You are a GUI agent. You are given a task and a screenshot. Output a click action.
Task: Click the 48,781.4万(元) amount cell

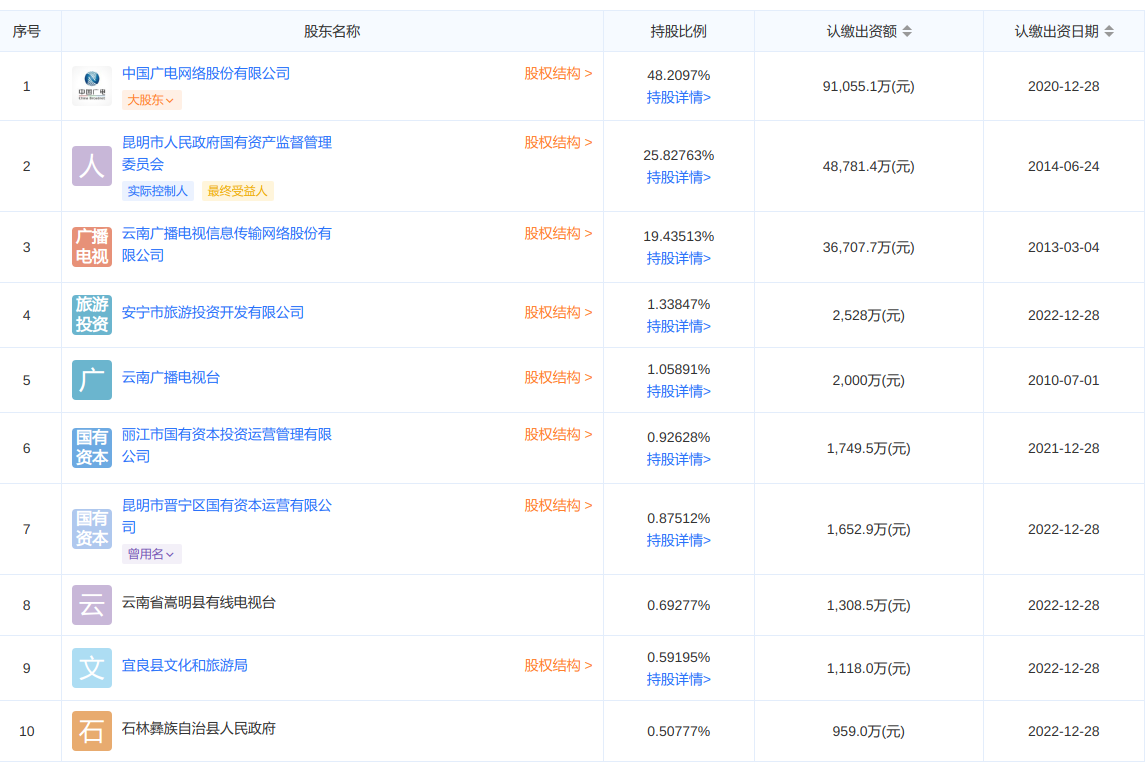(868, 166)
